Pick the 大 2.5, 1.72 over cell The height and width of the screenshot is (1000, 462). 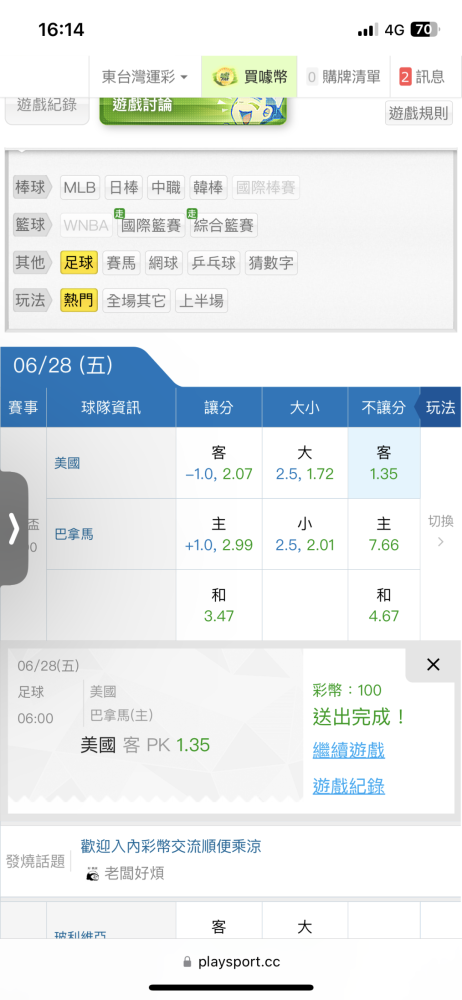click(304, 463)
